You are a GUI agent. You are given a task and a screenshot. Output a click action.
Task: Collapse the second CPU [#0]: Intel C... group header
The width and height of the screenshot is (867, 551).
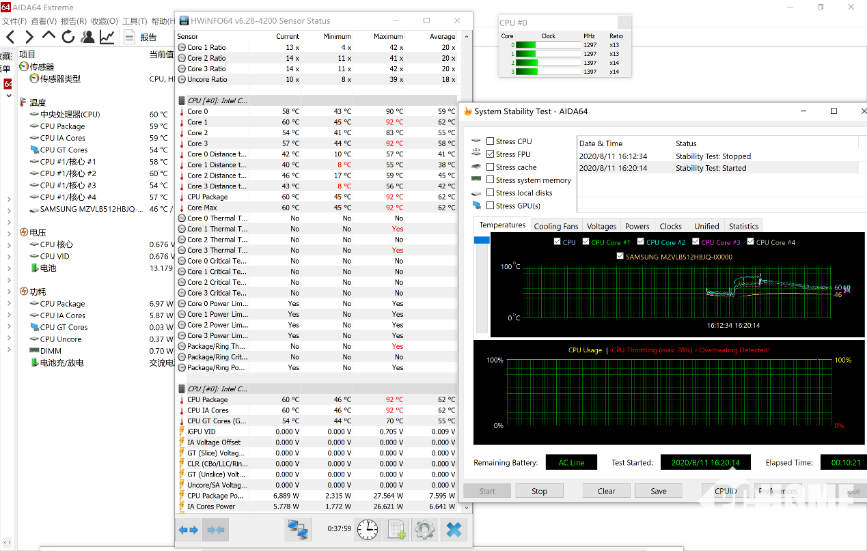click(317, 389)
